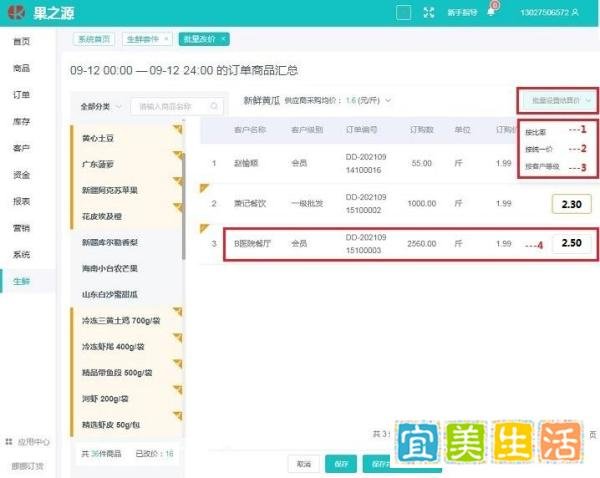
Task: Click the 55.00 quantity cell
Action: click(x=422, y=163)
